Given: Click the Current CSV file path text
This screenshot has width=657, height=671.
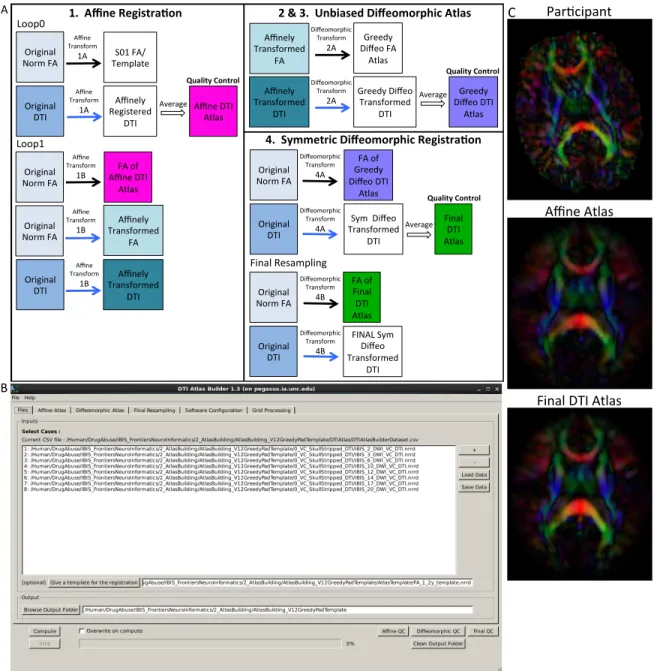Looking at the screenshot, I should (x=220, y=439).
